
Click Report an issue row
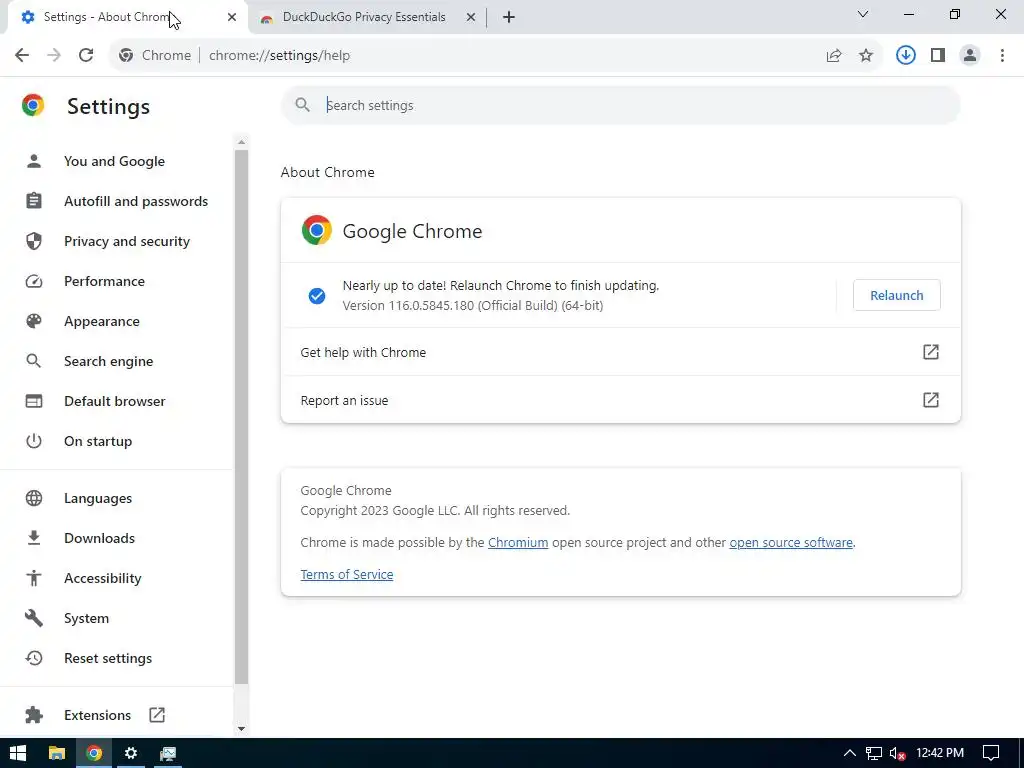pos(620,400)
